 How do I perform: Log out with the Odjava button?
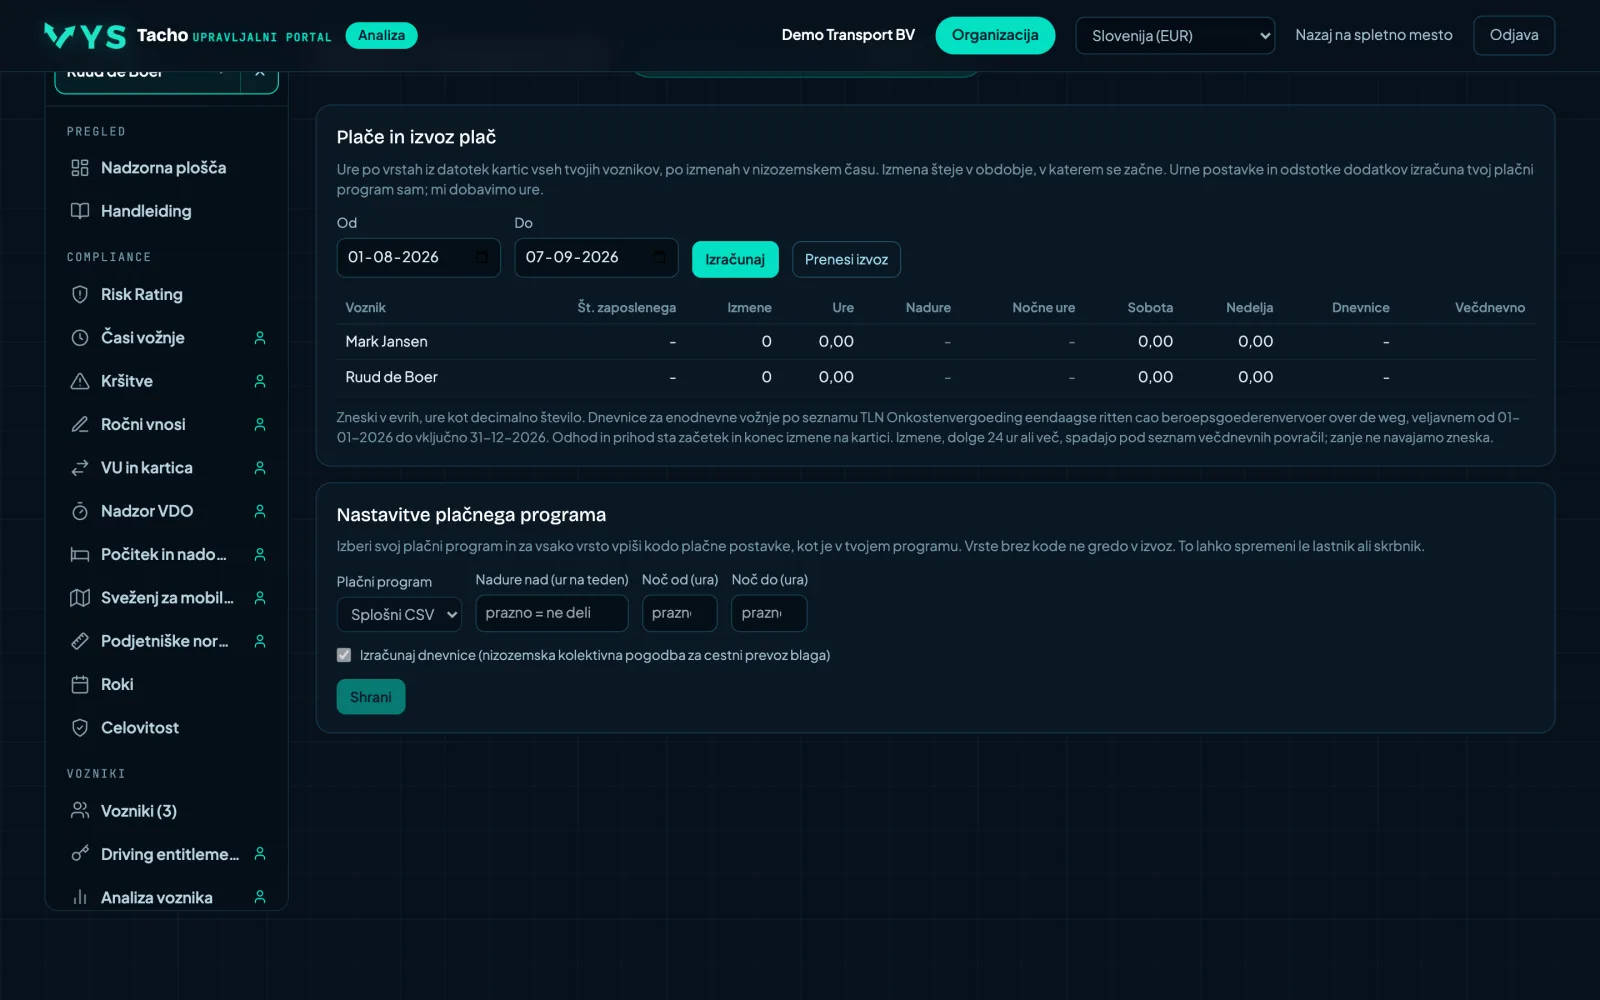[x=1514, y=35]
